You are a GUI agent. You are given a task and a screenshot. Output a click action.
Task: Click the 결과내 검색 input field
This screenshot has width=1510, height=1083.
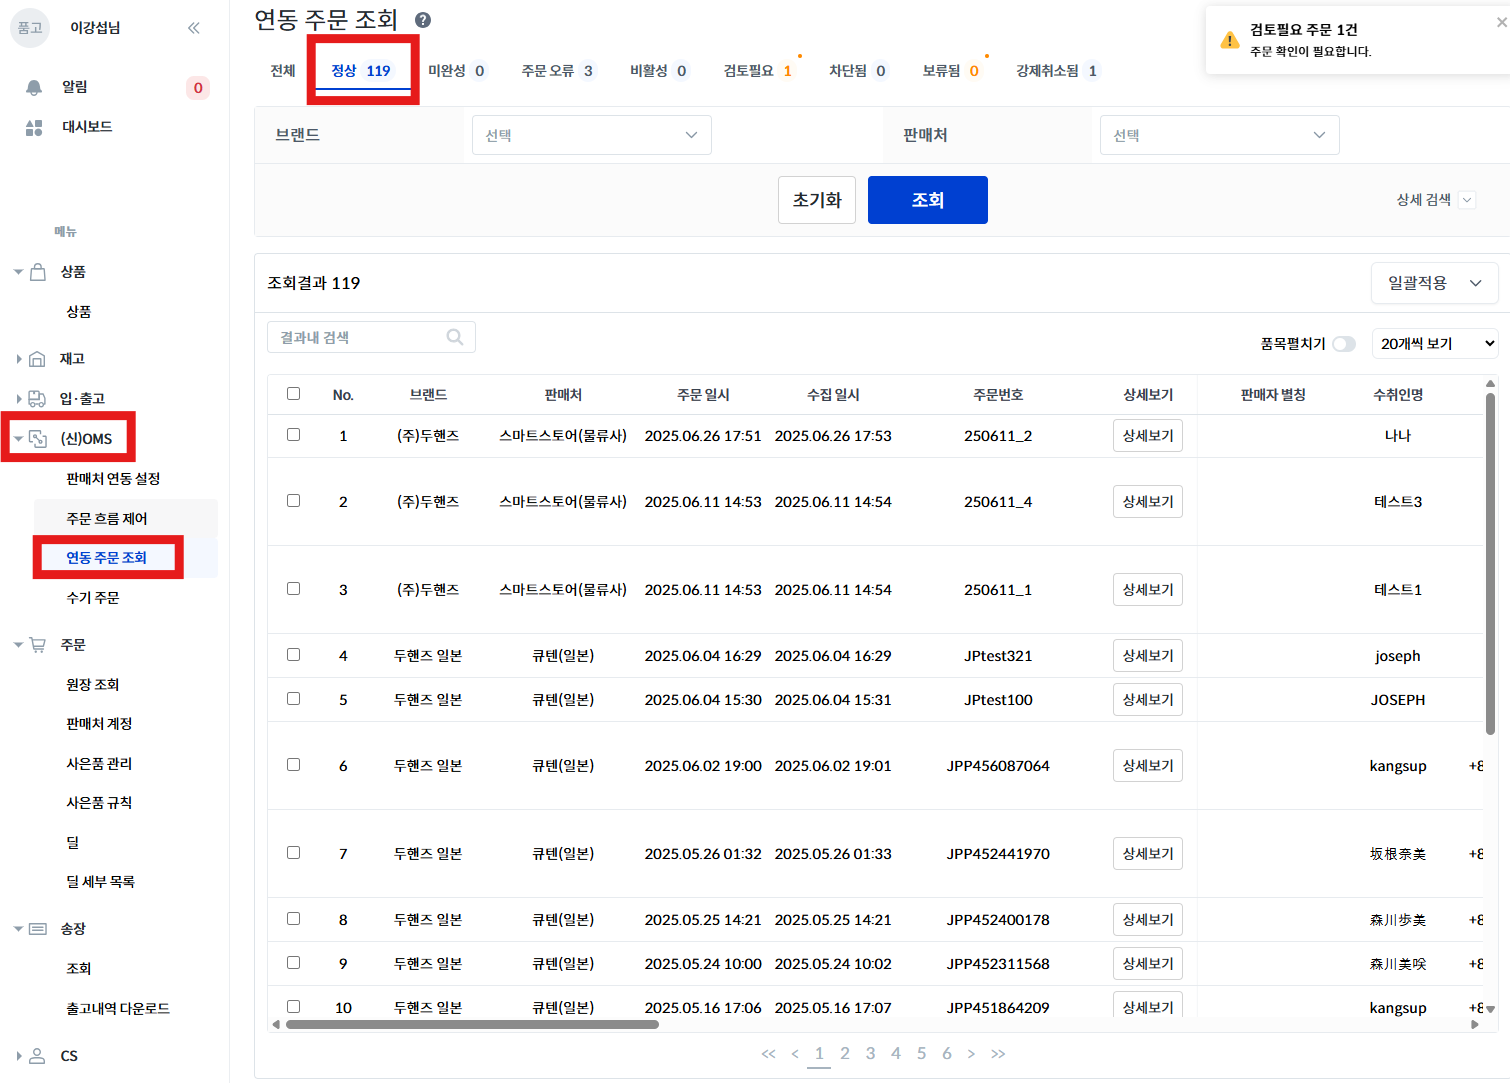[371, 337]
